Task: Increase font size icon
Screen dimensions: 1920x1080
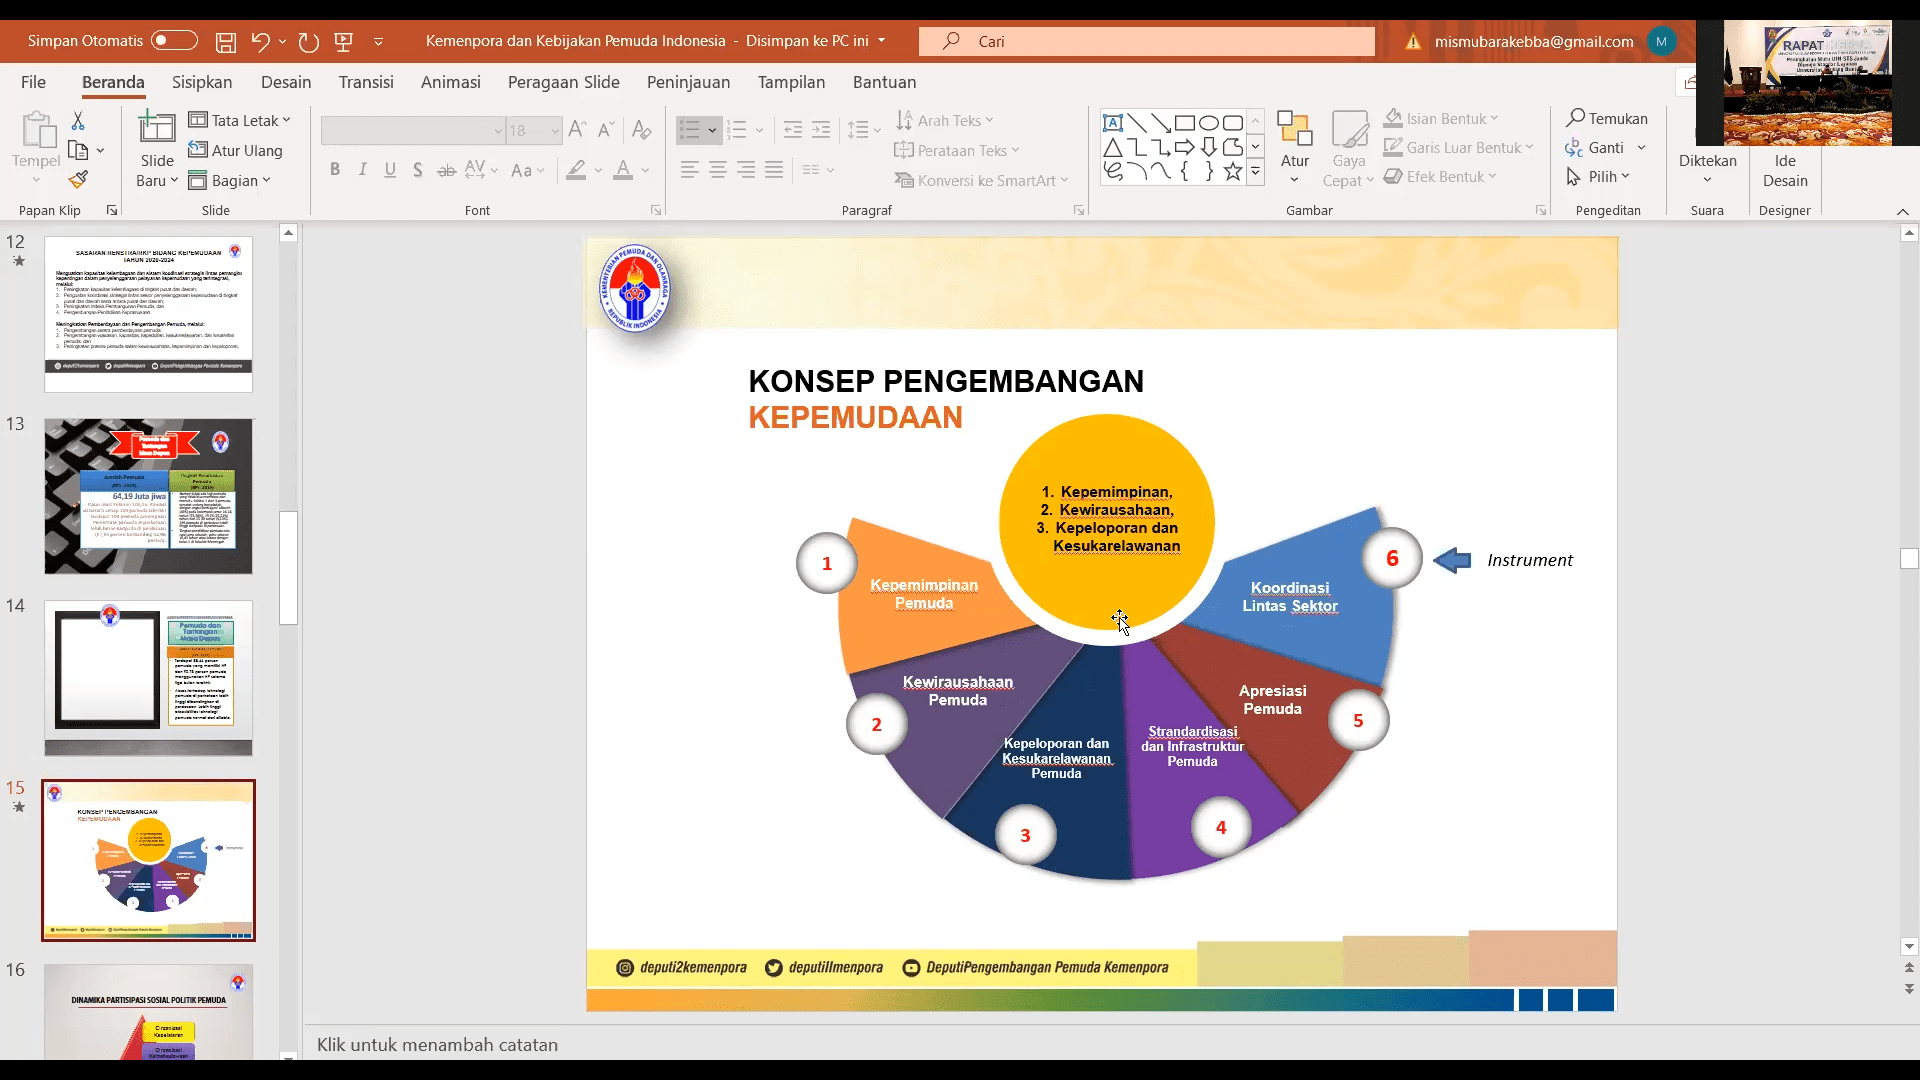Action: (x=577, y=130)
